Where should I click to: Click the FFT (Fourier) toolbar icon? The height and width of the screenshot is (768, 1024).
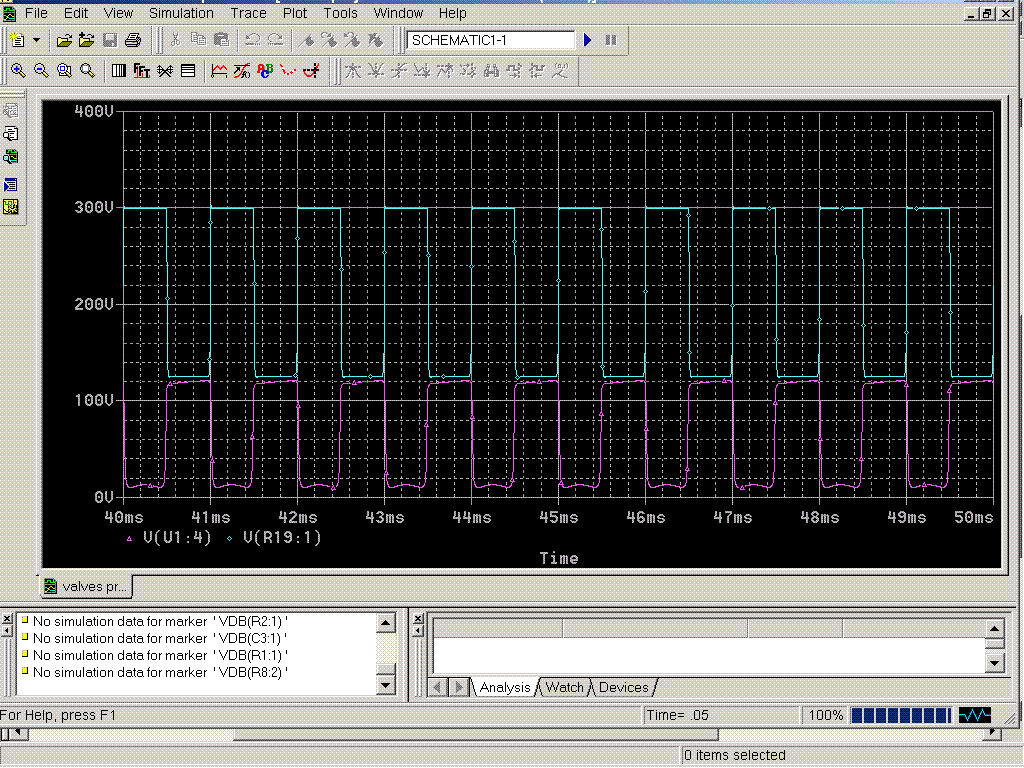tap(142, 71)
